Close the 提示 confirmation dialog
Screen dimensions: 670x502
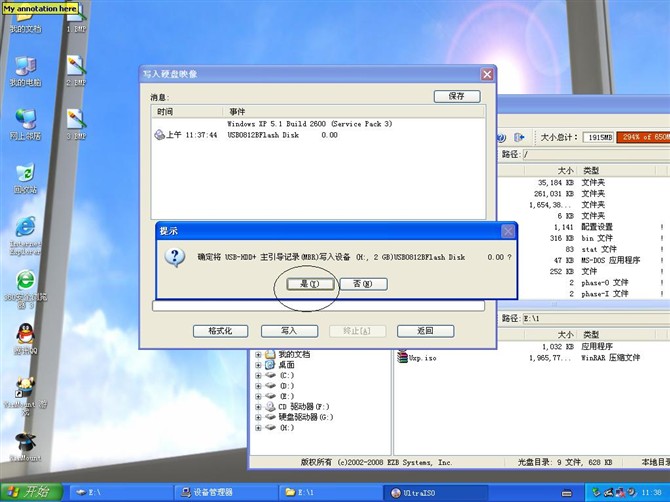508,231
